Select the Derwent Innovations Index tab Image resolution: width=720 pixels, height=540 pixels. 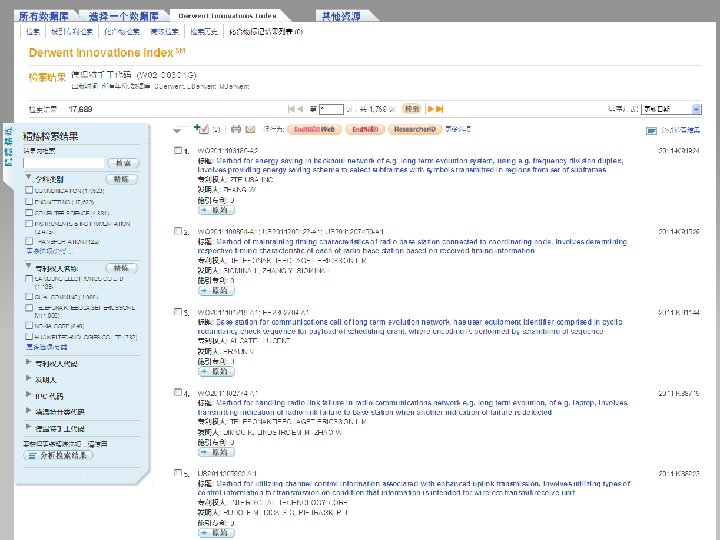click(227, 16)
